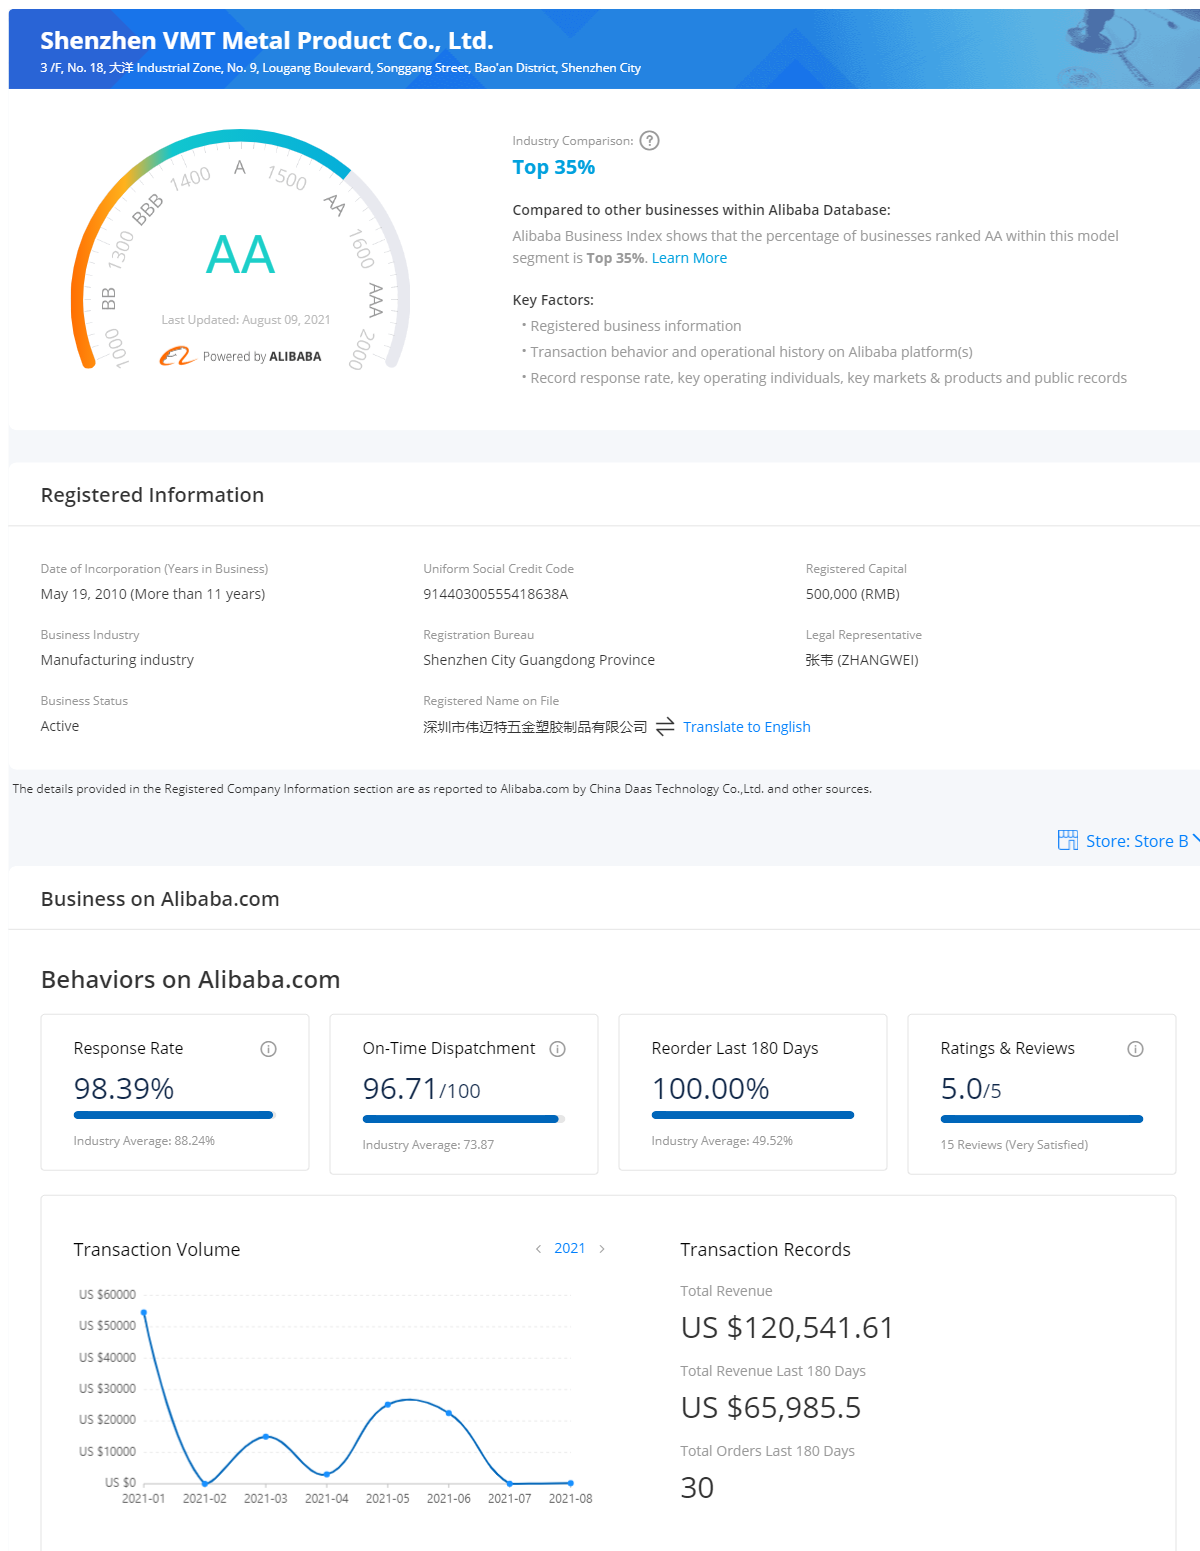Screen dimensions: 1200x1551
Task: Open the Industry Comparison help icon
Action: tap(649, 141)
